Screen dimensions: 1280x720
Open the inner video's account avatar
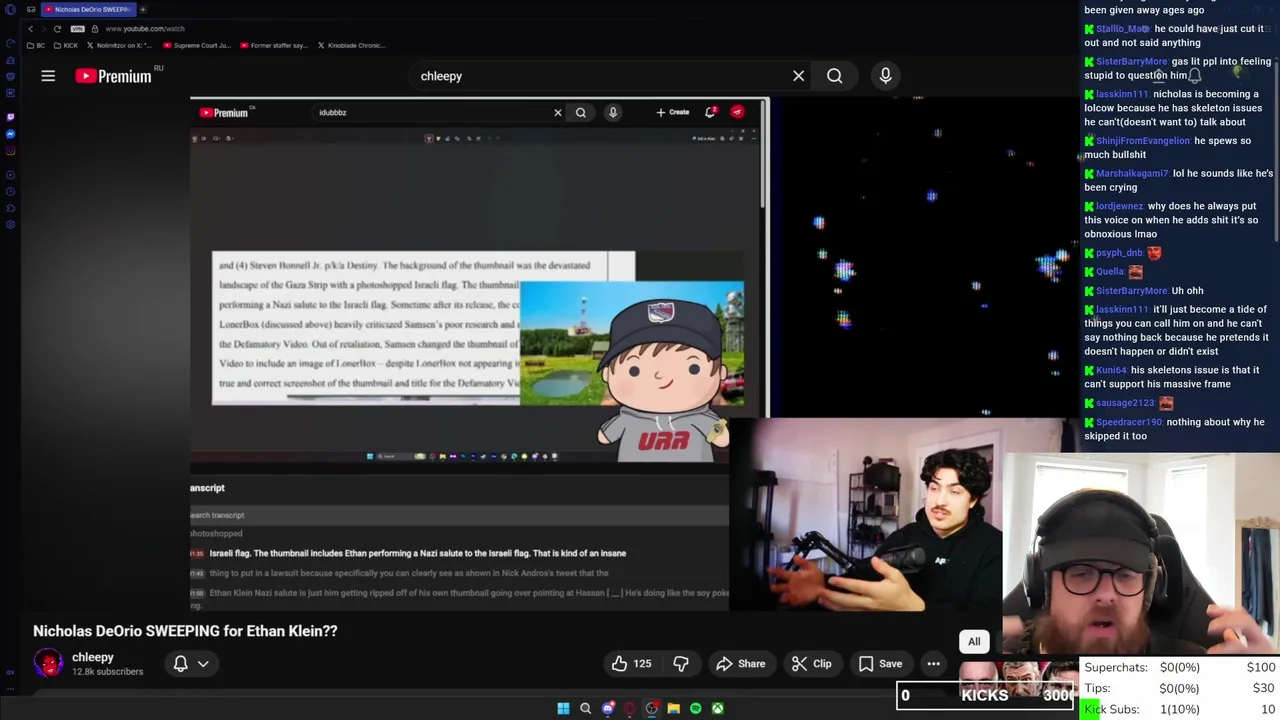(737, 112)
